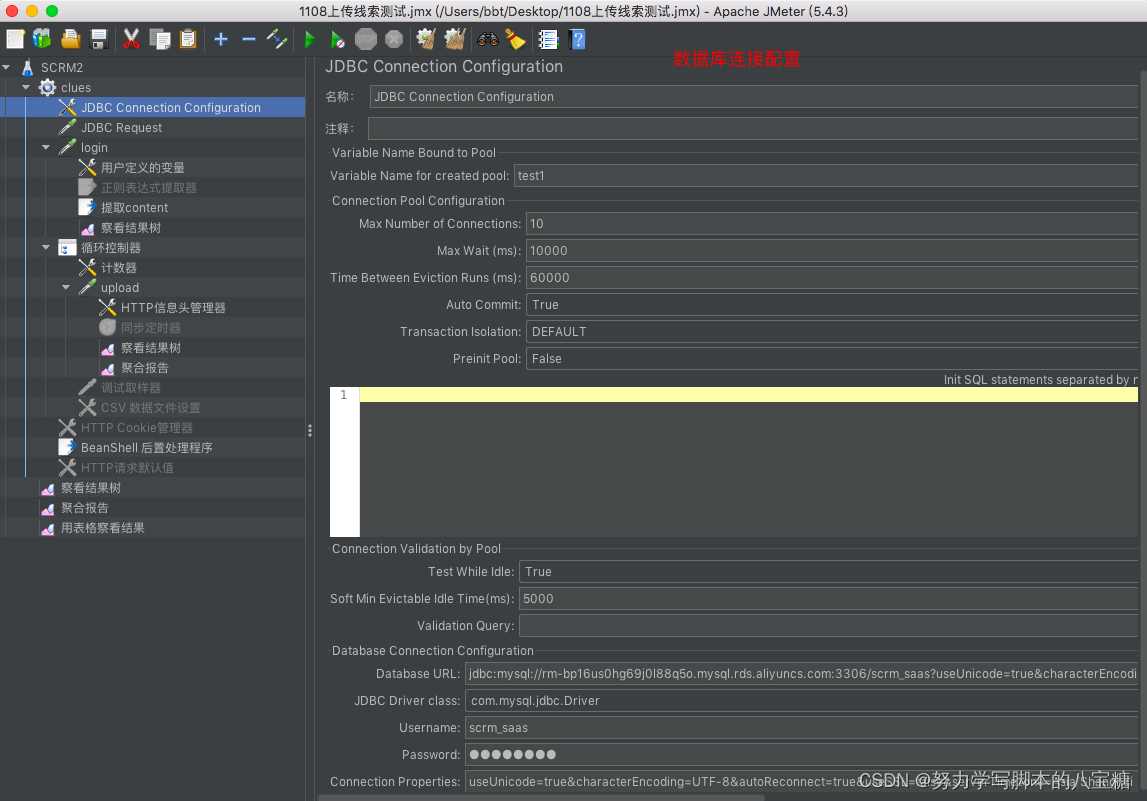Click the Copy toolbar icon
This screenshot has width=1147, height=801.
159,40
